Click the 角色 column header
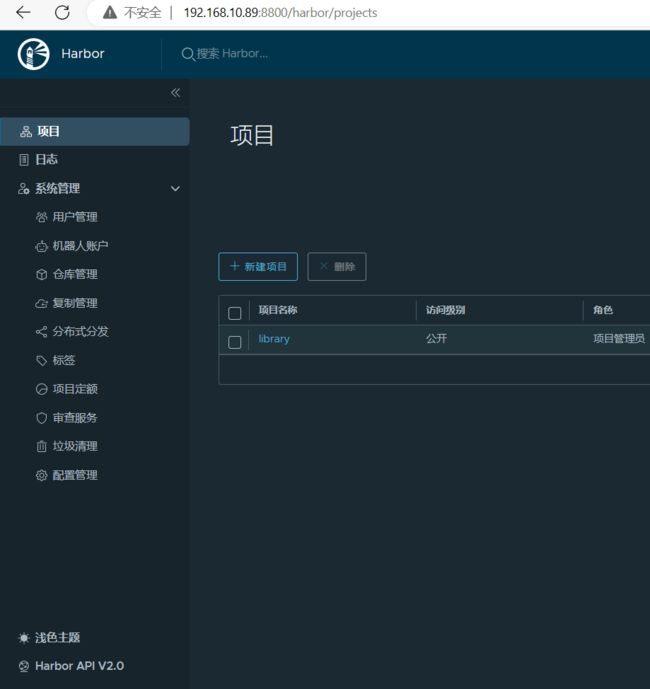 (603, 310)
